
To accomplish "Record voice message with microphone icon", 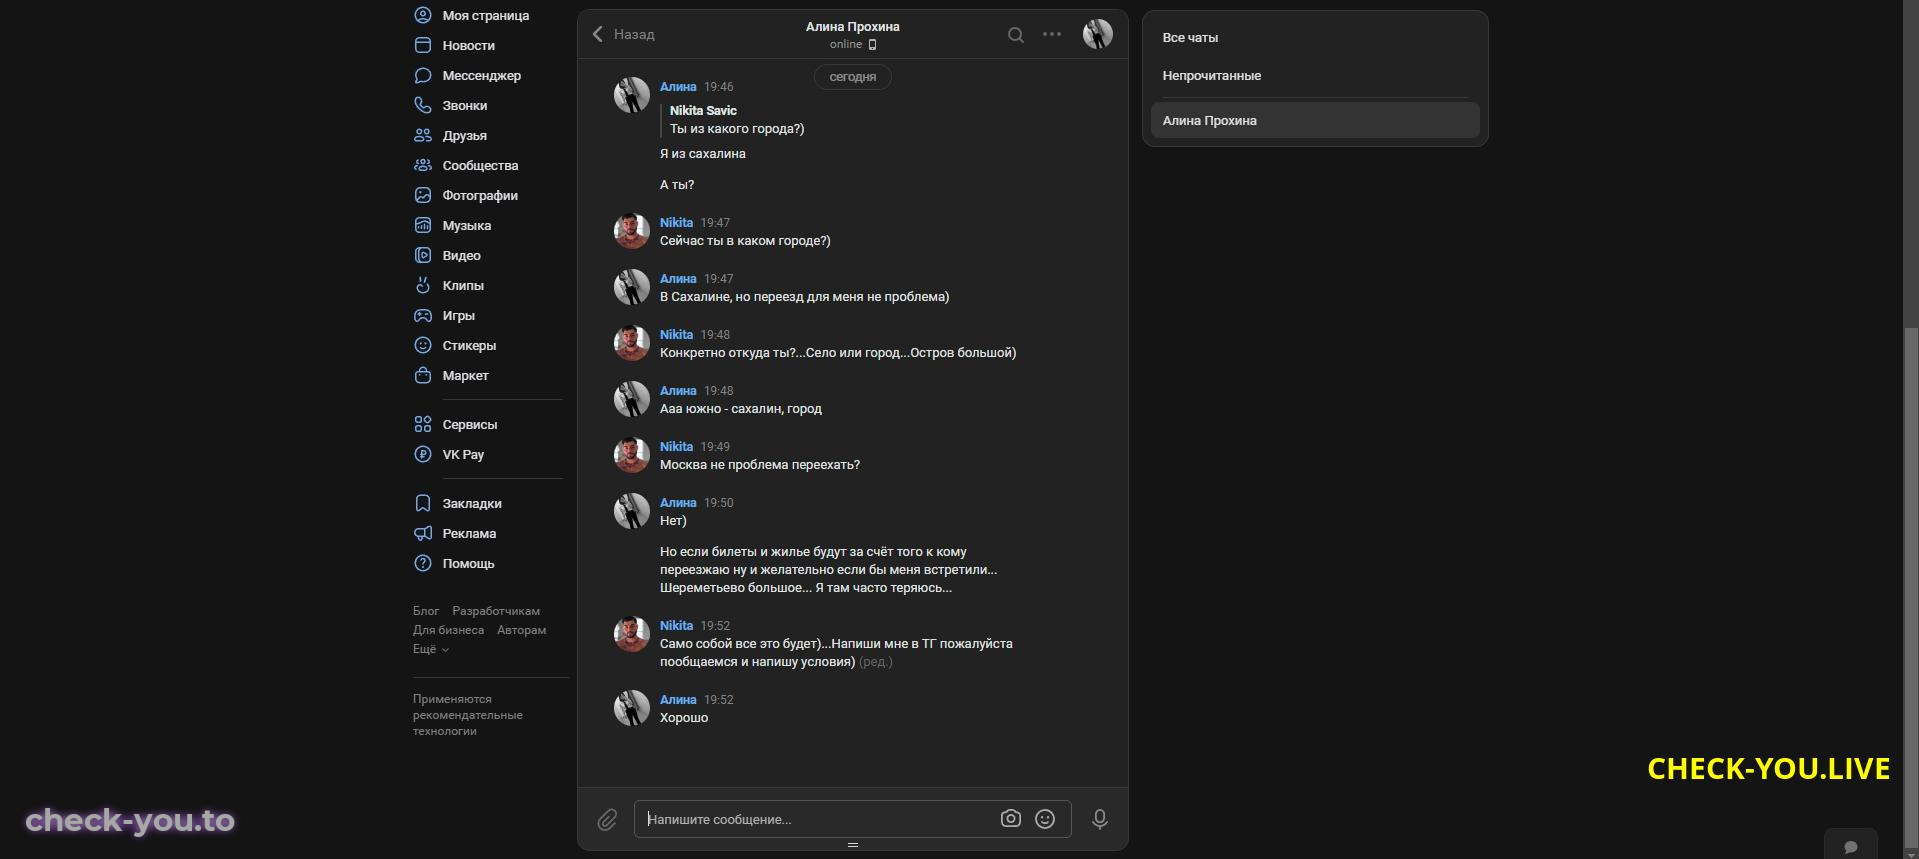I will pos(1100,819).
